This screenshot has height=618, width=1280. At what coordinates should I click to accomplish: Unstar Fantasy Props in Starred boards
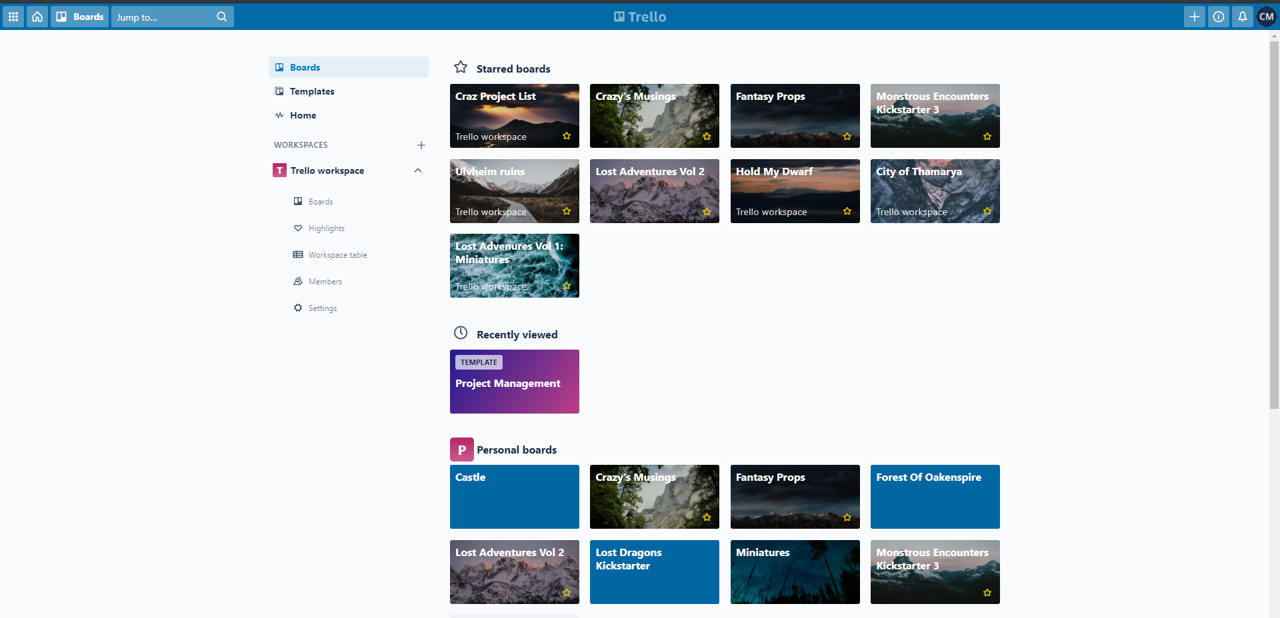(x=847, y=136)
